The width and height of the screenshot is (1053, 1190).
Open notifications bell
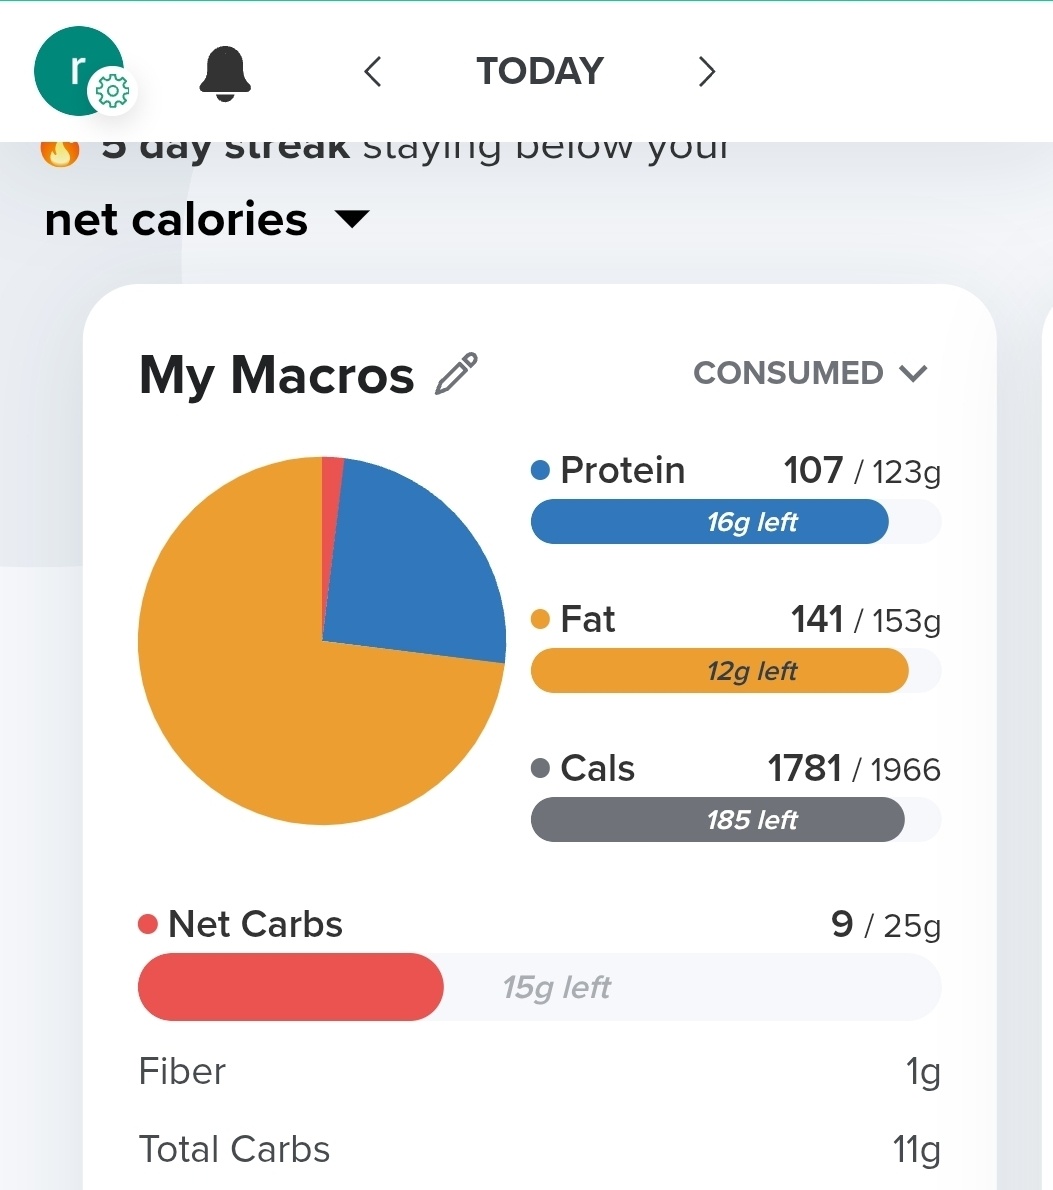(225, 73)
